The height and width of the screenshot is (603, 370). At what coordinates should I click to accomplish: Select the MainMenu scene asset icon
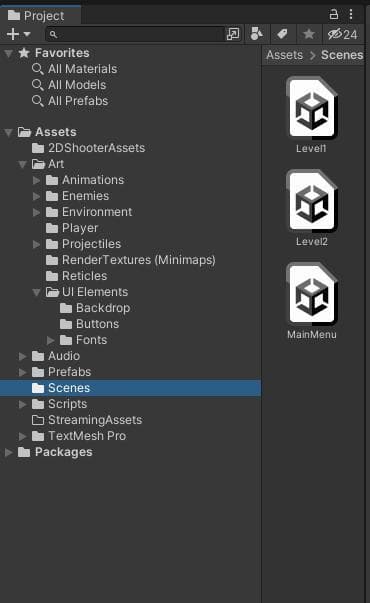point(312,294)
